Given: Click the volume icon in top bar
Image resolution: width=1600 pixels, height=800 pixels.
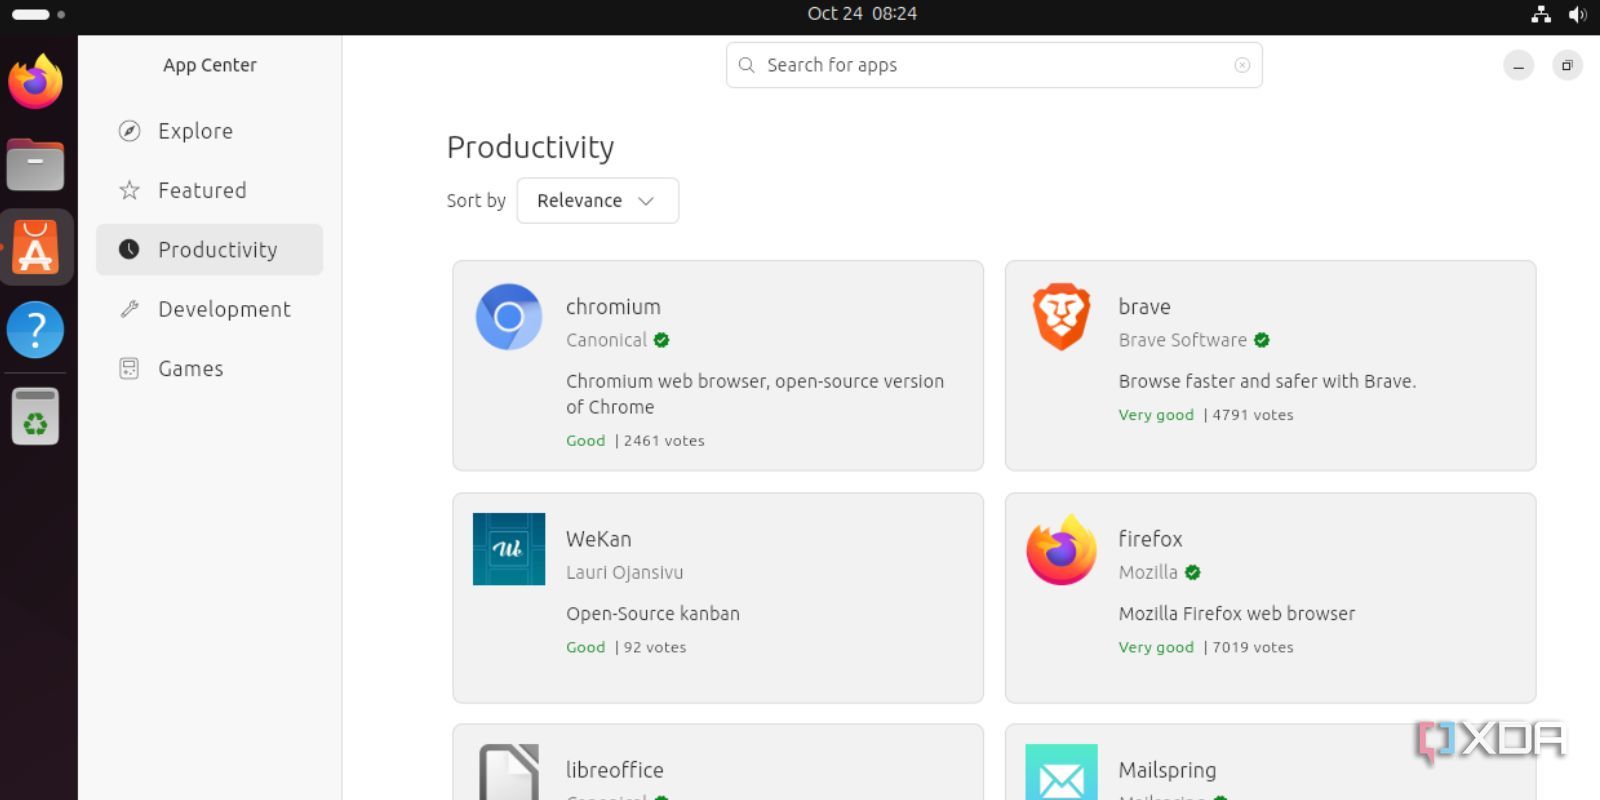Looking at the screenshot, I should pos(1578,14).
